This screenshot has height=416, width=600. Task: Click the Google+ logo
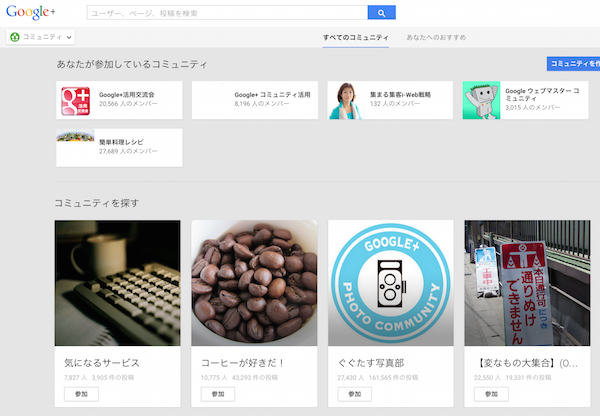pyautogui.click(x=31, y=12)
